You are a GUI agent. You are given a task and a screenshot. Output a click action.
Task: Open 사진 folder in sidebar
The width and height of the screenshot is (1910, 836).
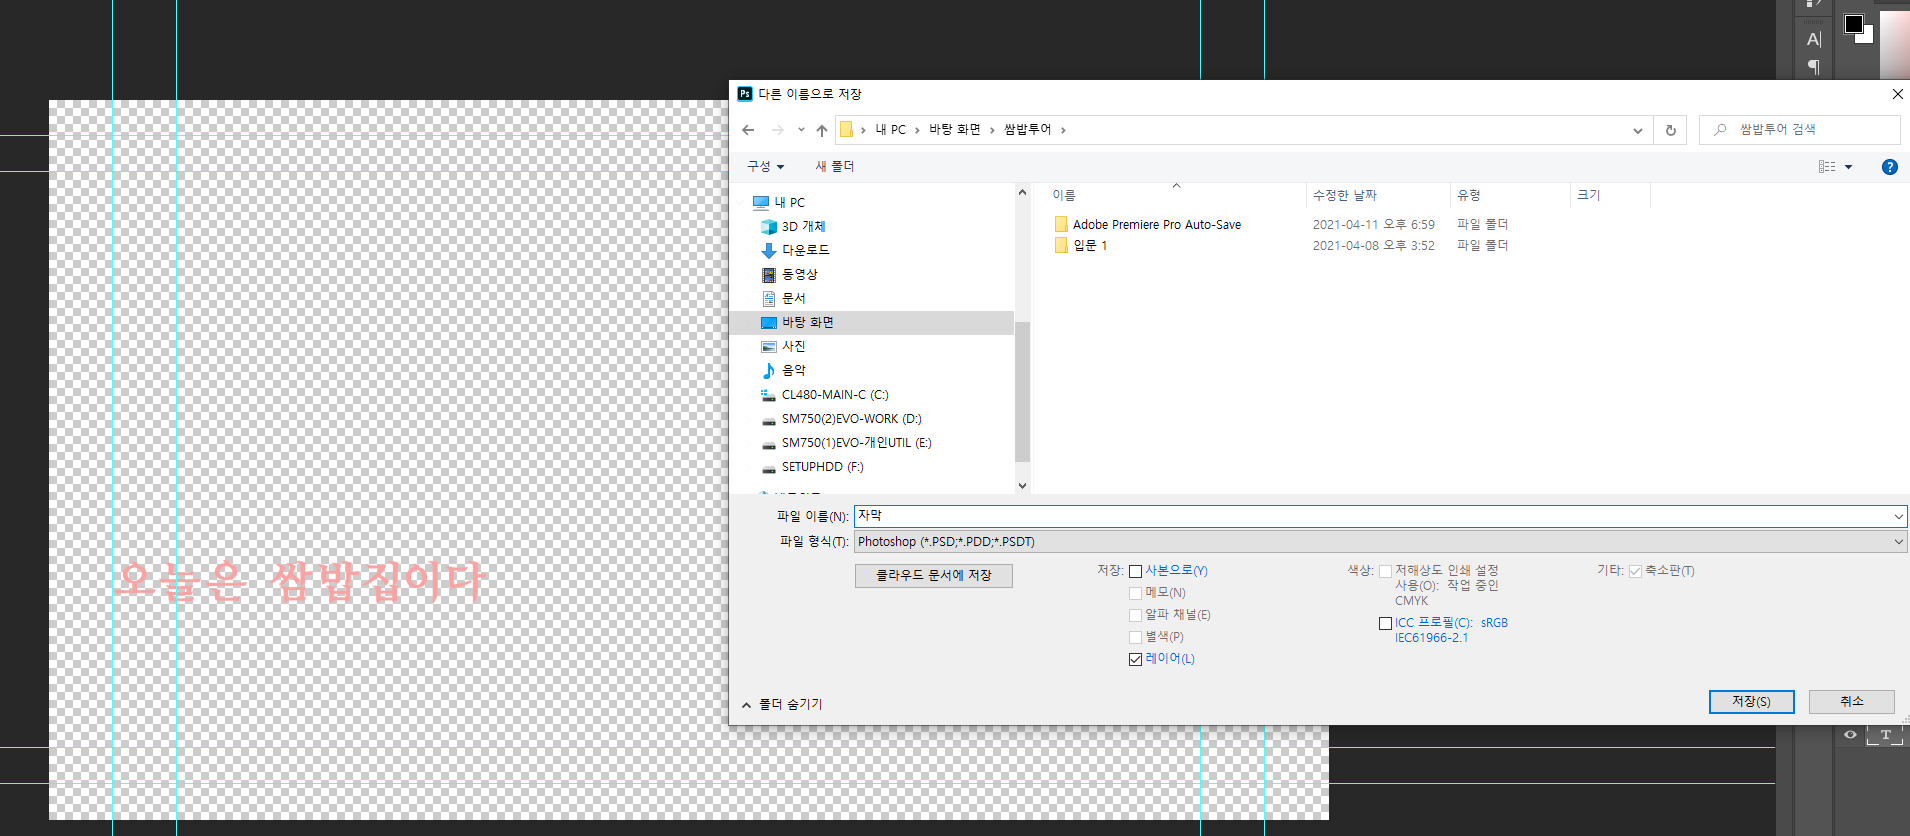[x=793, y=346]
